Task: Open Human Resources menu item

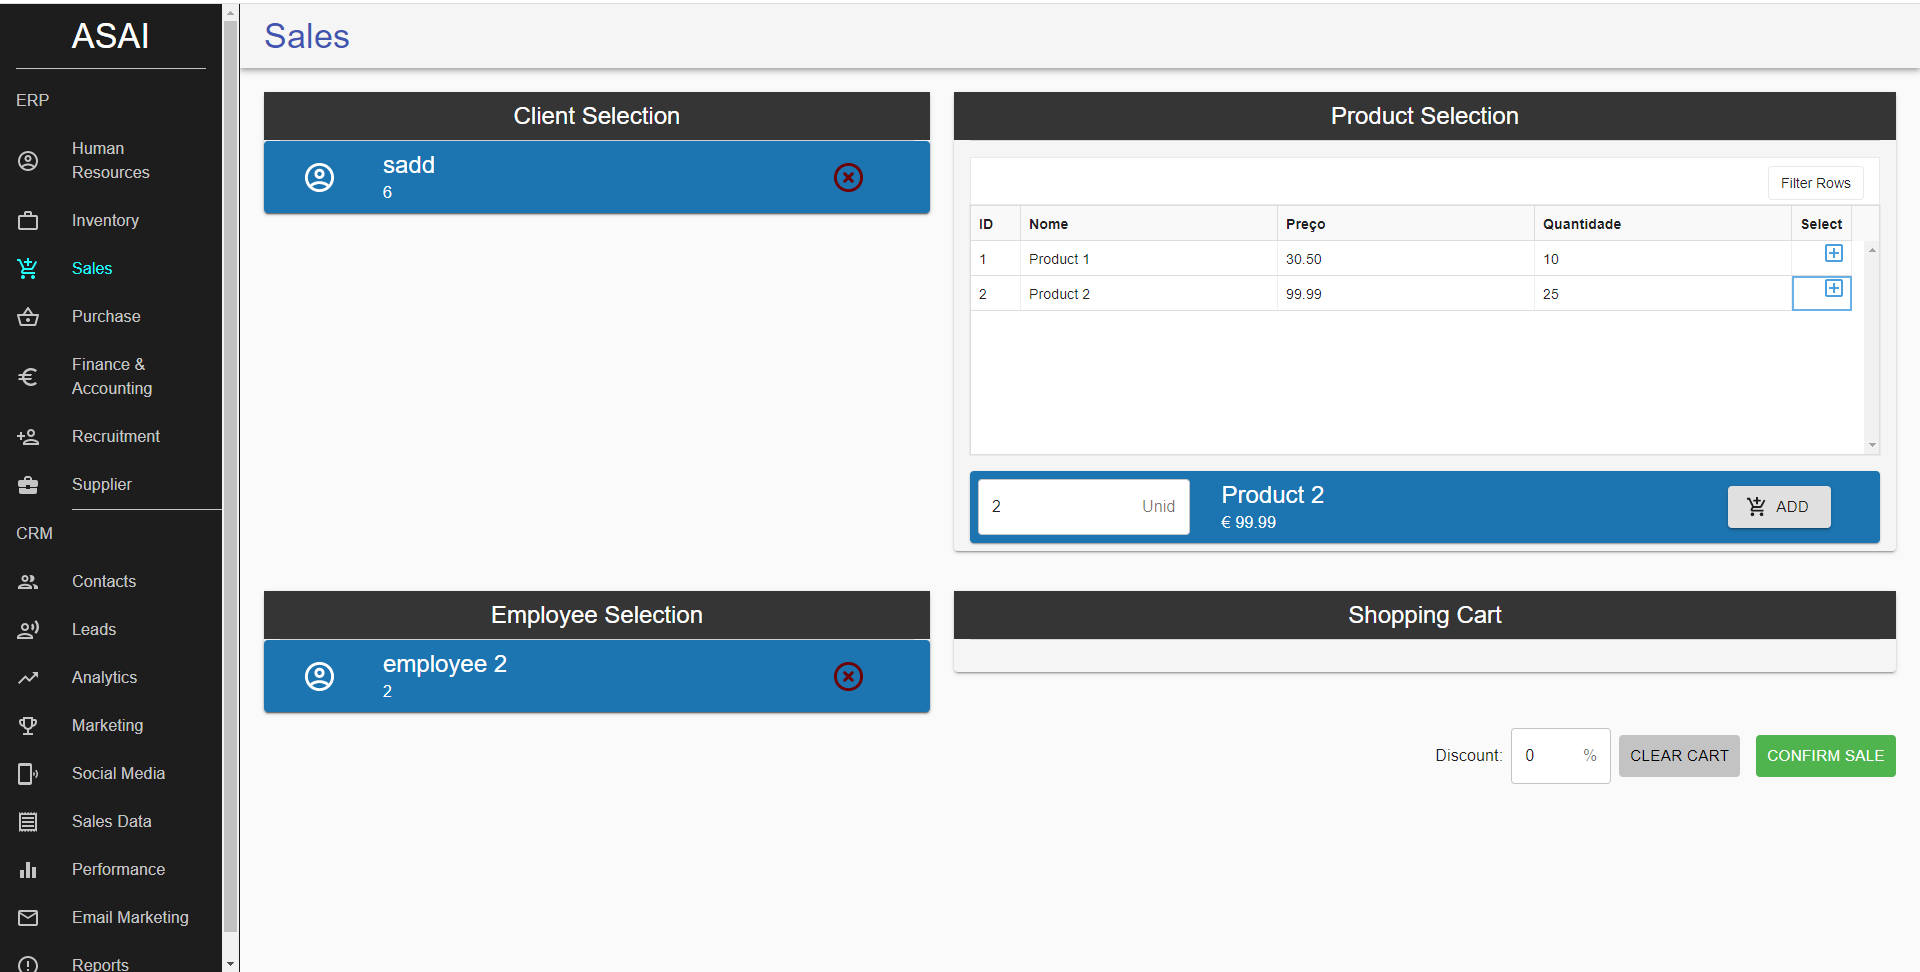Action: pyautogui.click(x=110, y=160)
